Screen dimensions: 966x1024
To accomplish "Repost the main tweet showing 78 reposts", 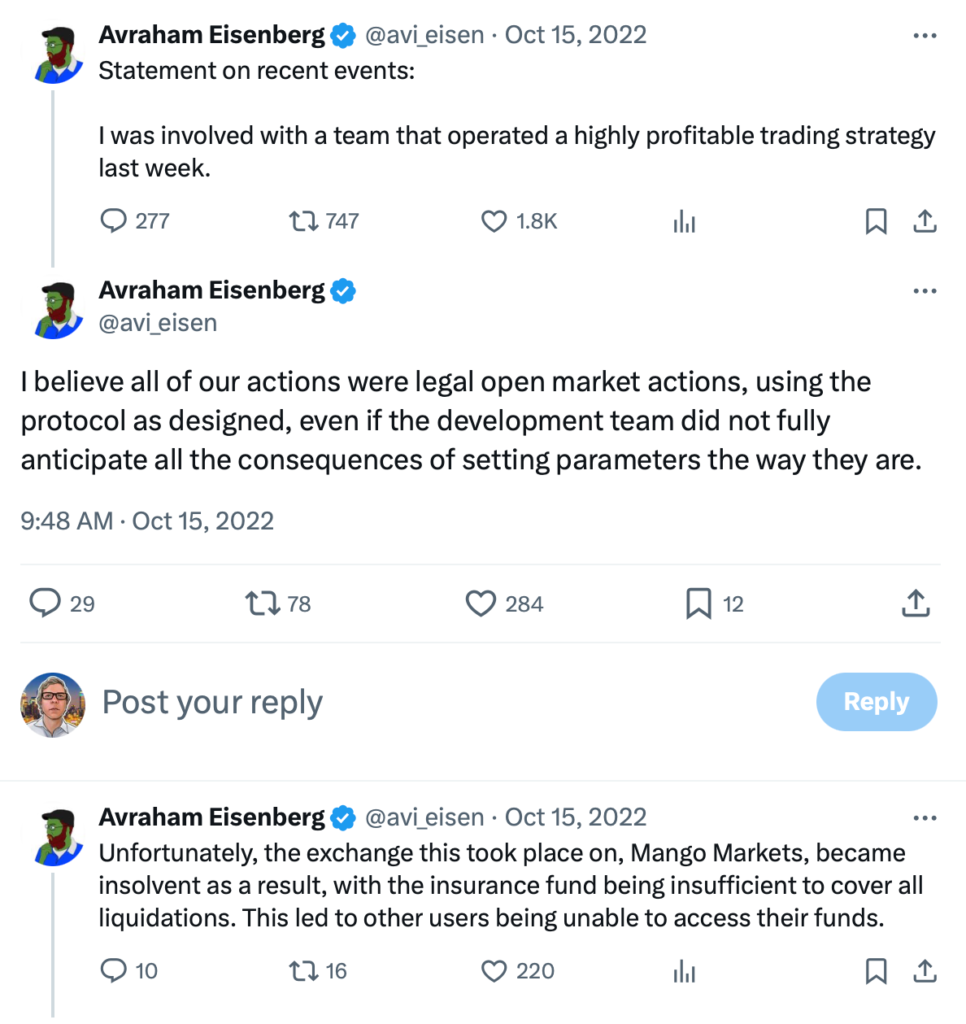I will pos(262,603).
